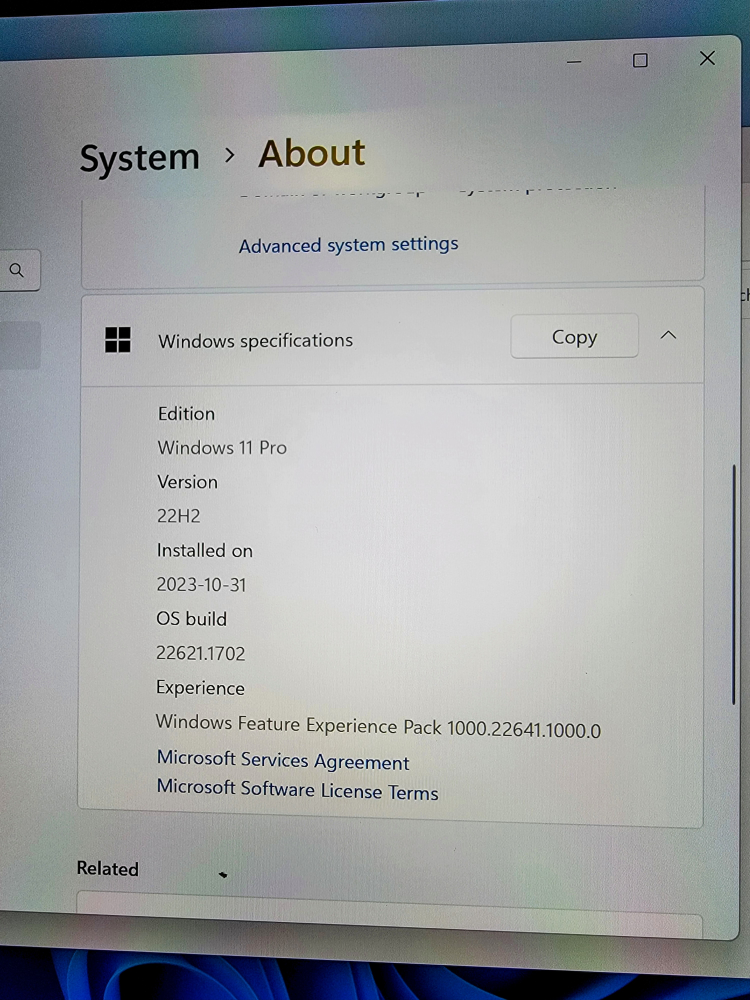The width and height of the screenshot is (750, 1000).
Task: Click the "22H2" version value
Action: (x=179, y=515)
